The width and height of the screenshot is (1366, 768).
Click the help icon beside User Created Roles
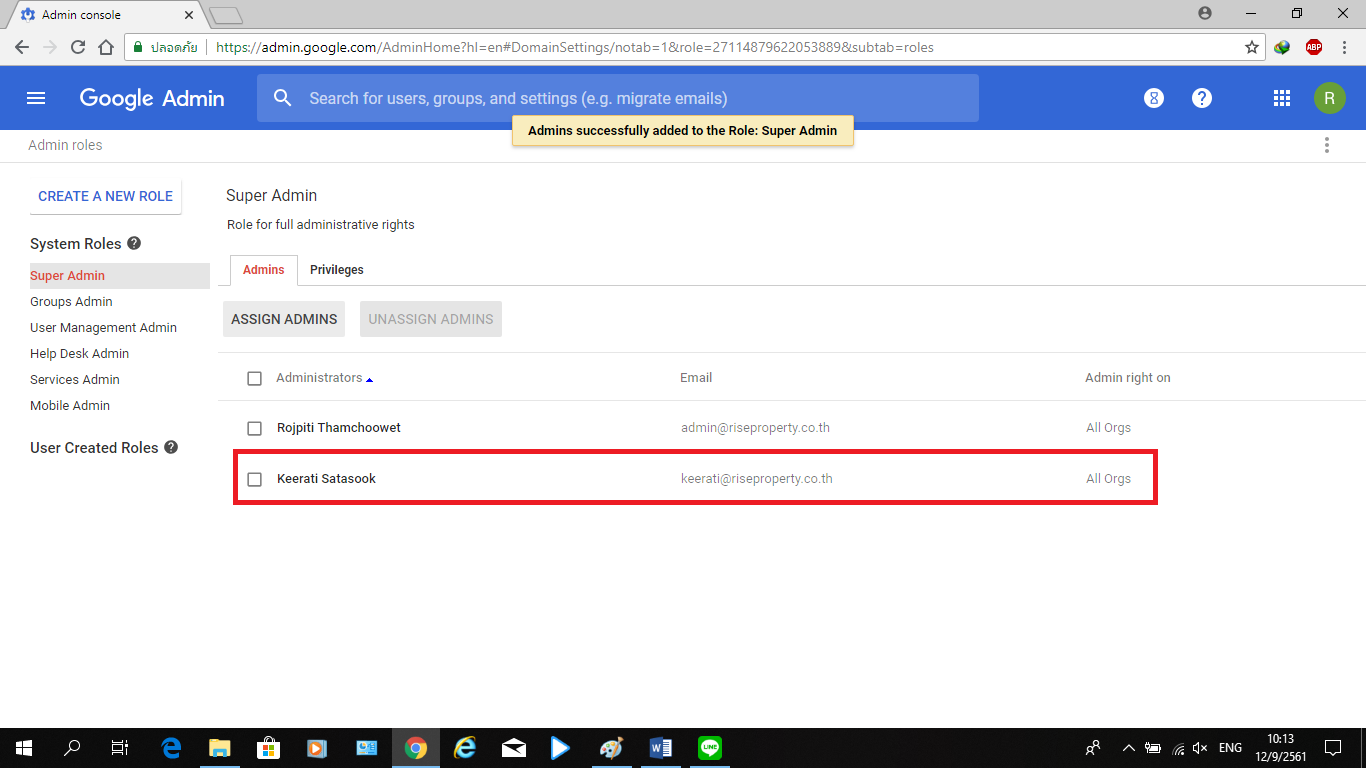pyautogui.click(x=171, y=447)
